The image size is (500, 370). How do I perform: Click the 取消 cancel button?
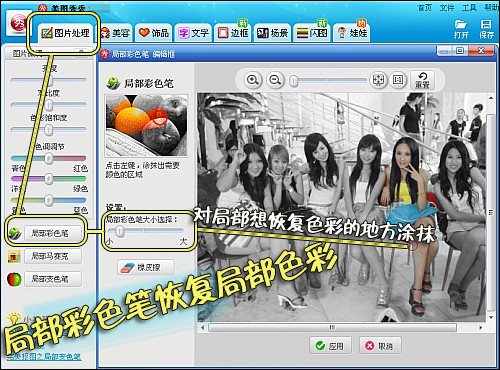click(x=380, y=346)
